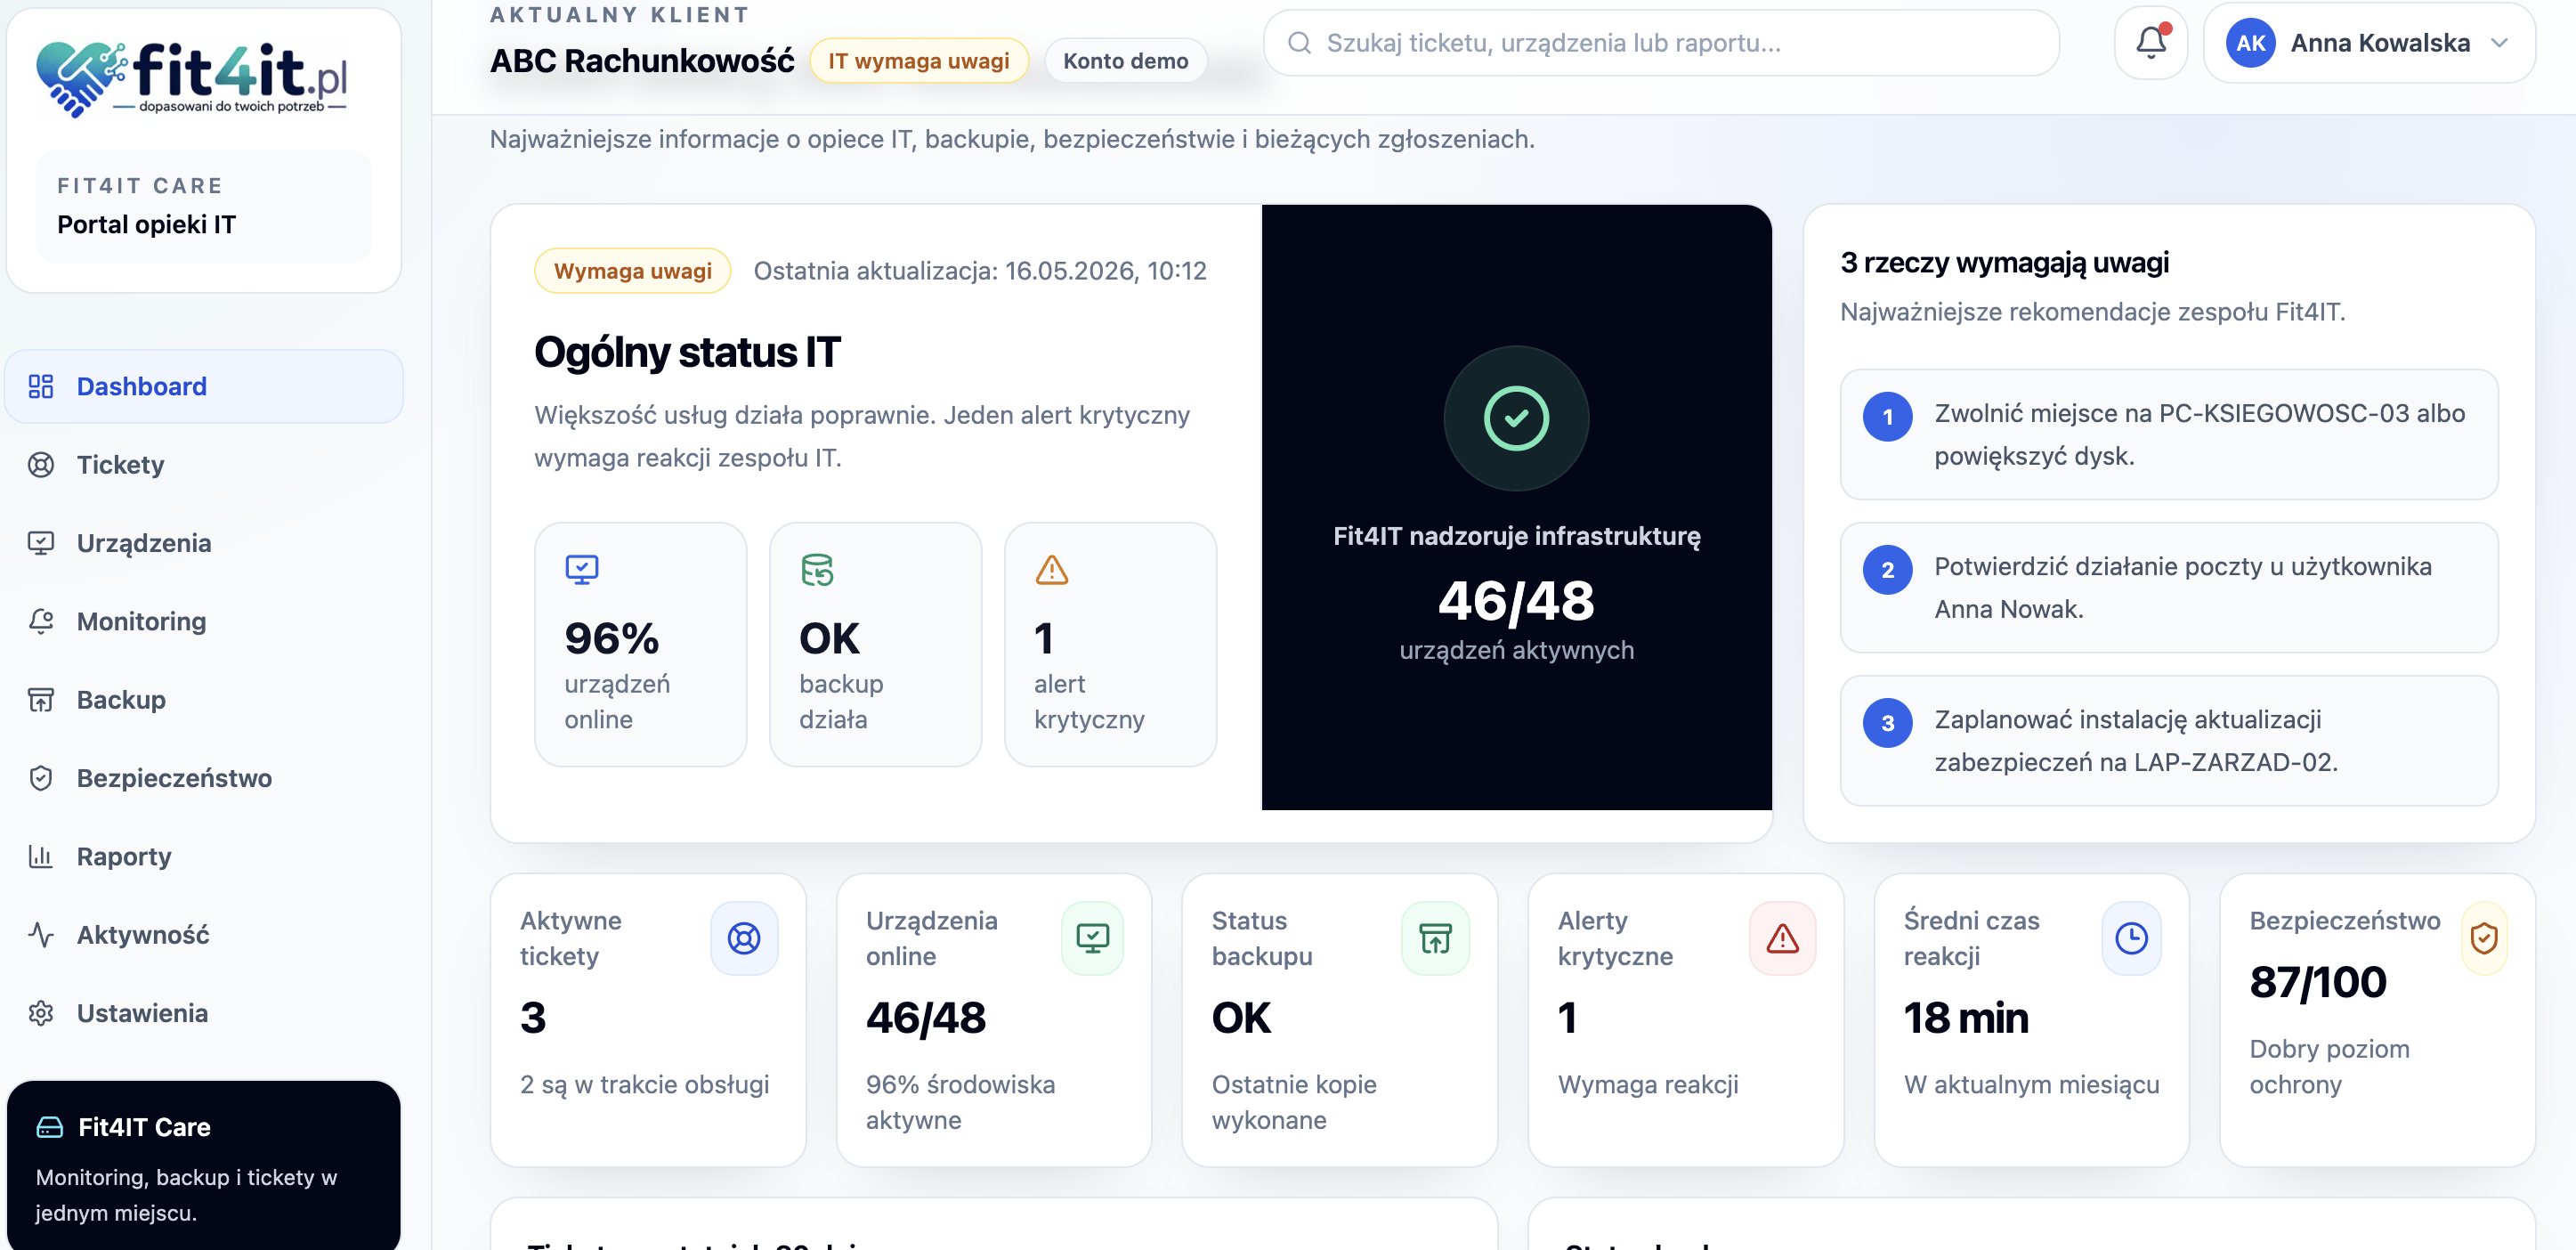Click the database backup icon above OK

[817, 569]
